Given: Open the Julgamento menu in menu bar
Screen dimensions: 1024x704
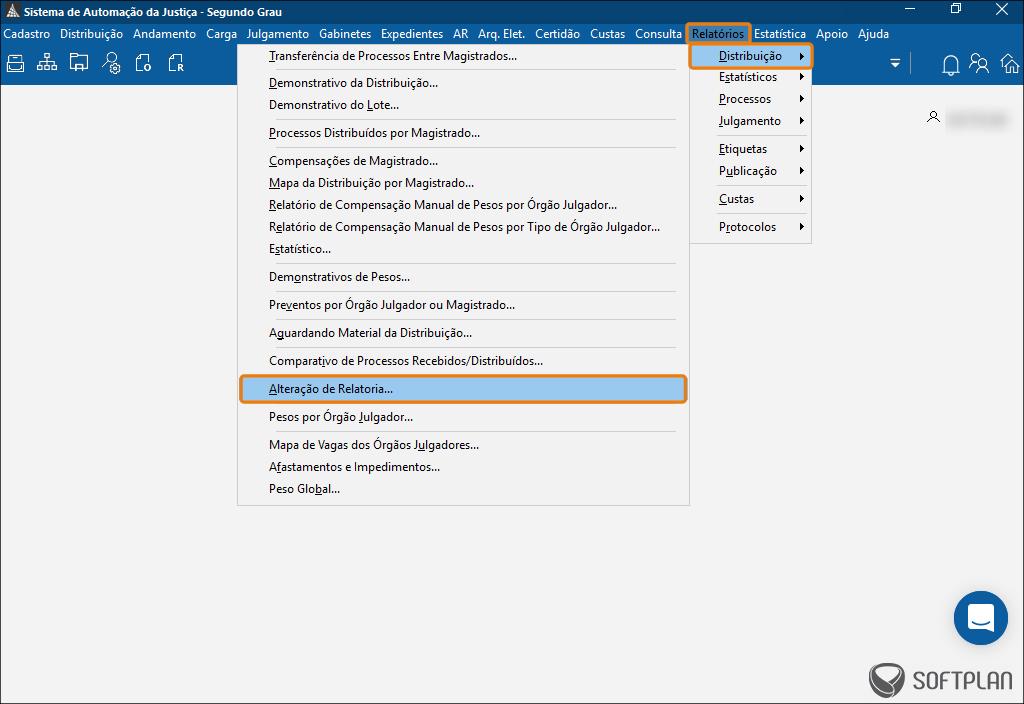Looking at the screenshot, I should pyautogui.click(x=278, y=34).
